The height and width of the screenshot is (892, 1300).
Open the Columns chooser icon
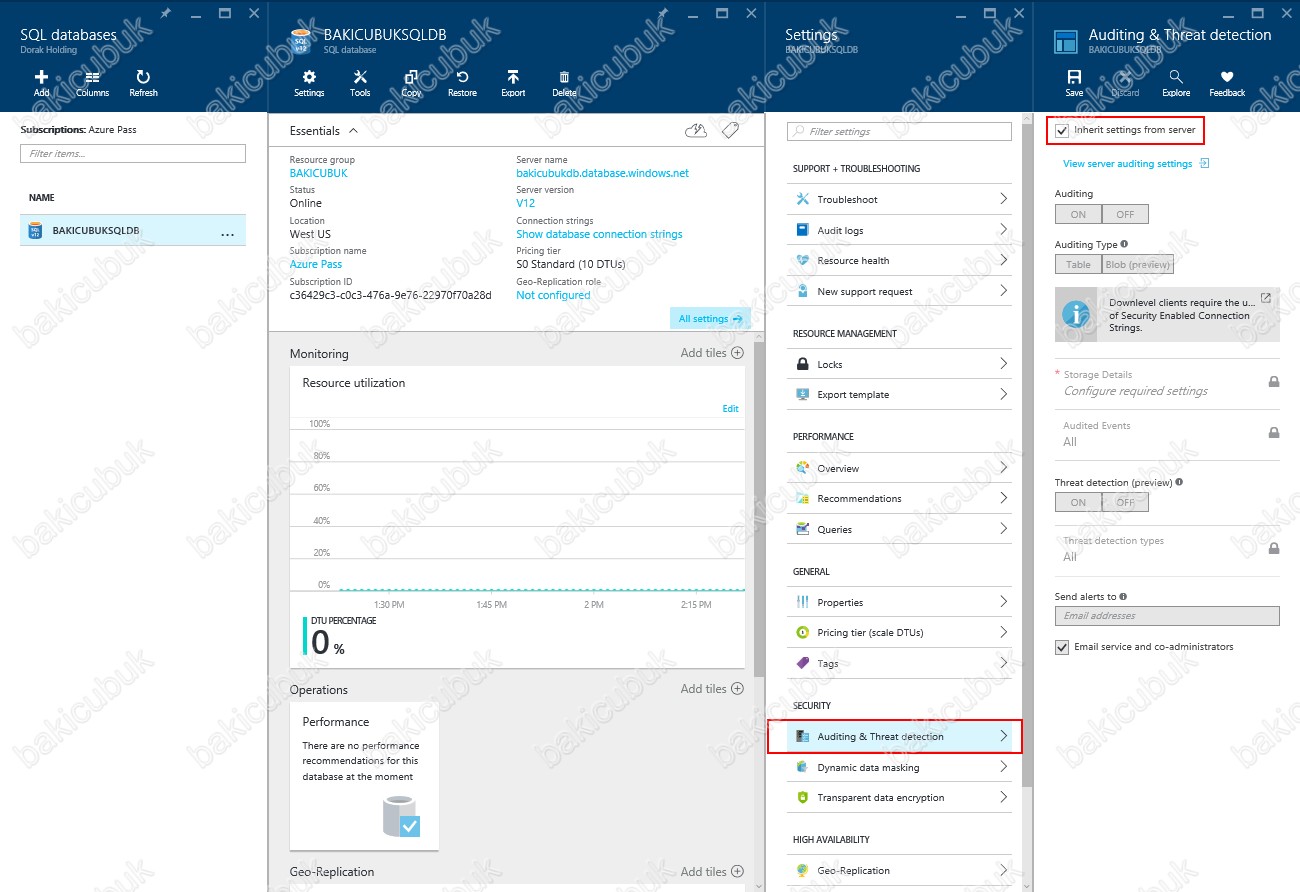click(x=92, y=77)
